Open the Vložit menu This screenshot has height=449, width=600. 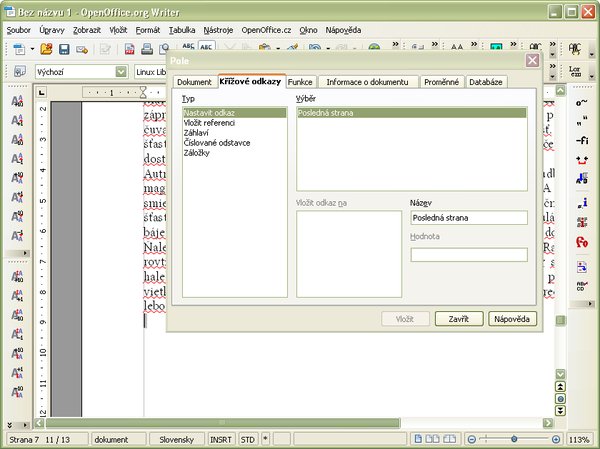[118, 30]
